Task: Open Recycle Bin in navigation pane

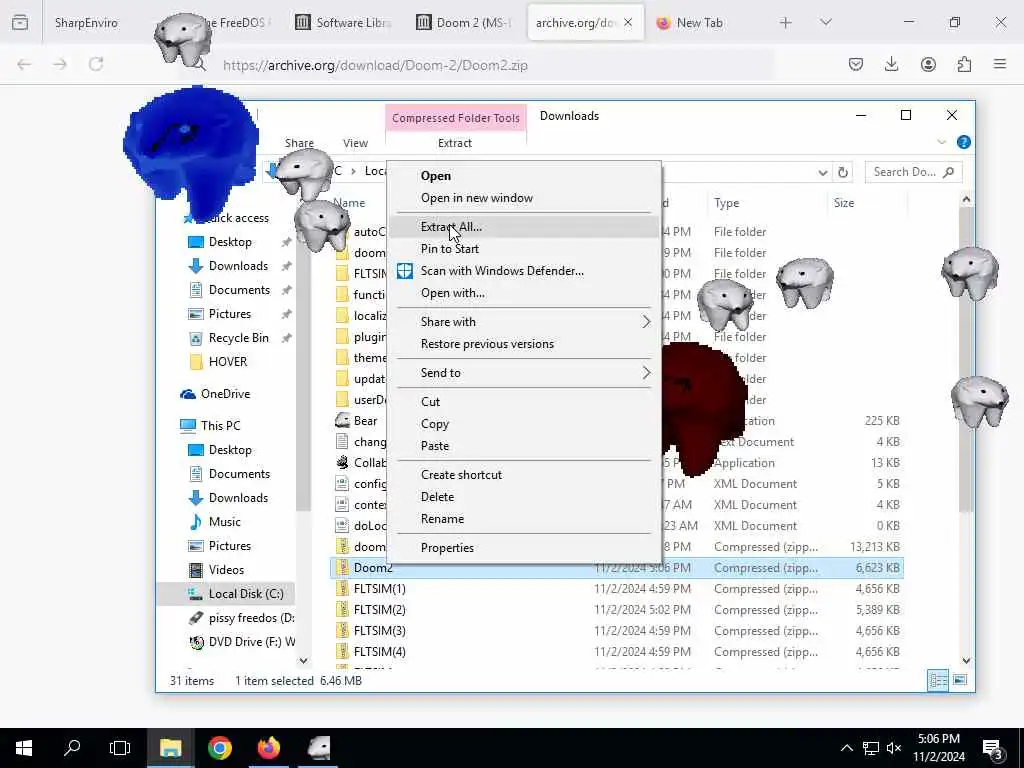Action: 238,338
